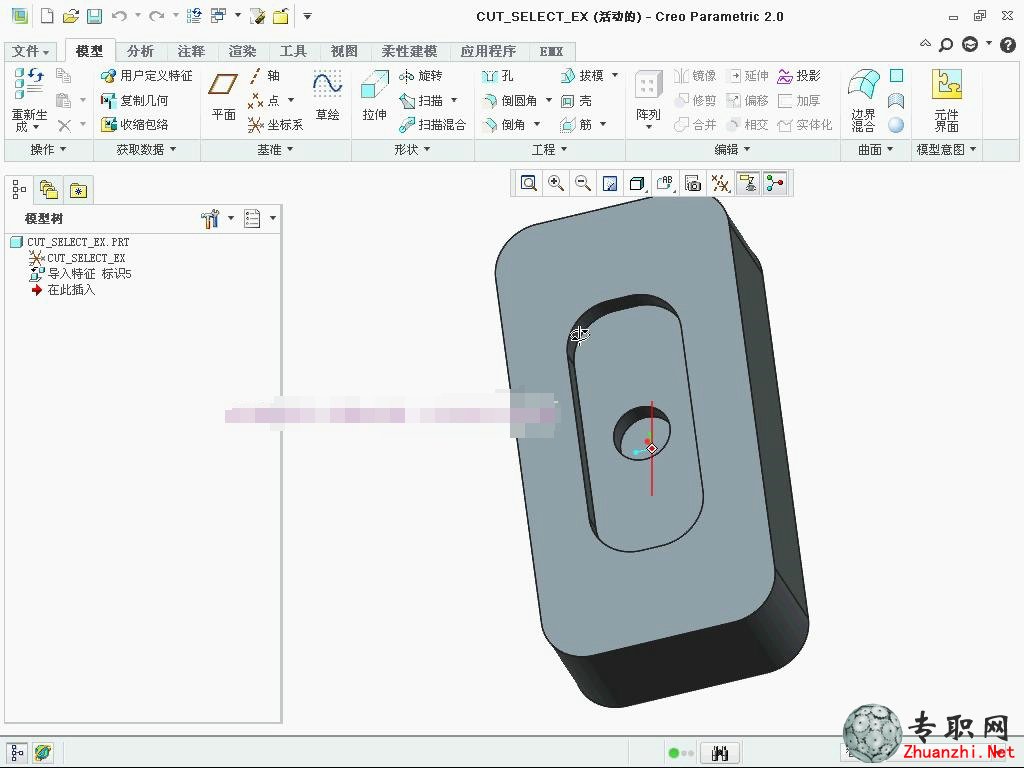
Task: Choose the Project (投影) tool
Action: 799,76
